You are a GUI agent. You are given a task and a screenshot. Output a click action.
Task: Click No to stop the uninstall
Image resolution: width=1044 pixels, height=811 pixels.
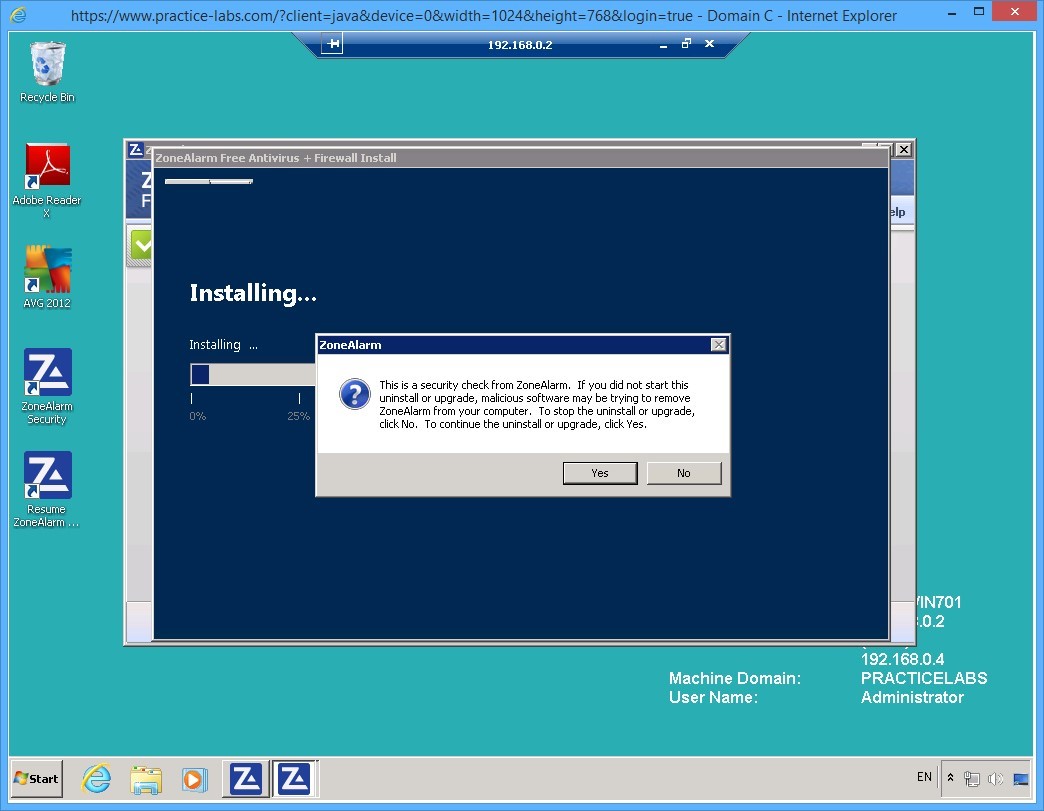[x=683, y=472]
